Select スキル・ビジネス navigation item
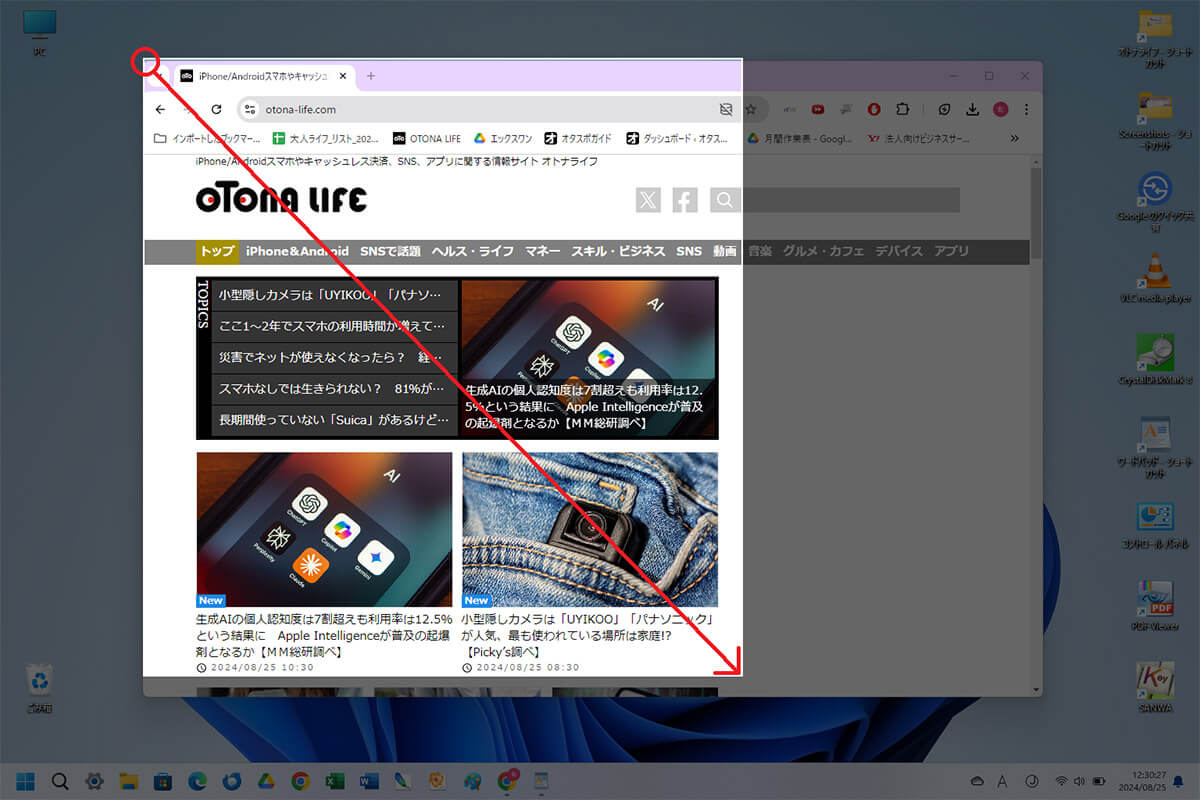 [618, 251]
